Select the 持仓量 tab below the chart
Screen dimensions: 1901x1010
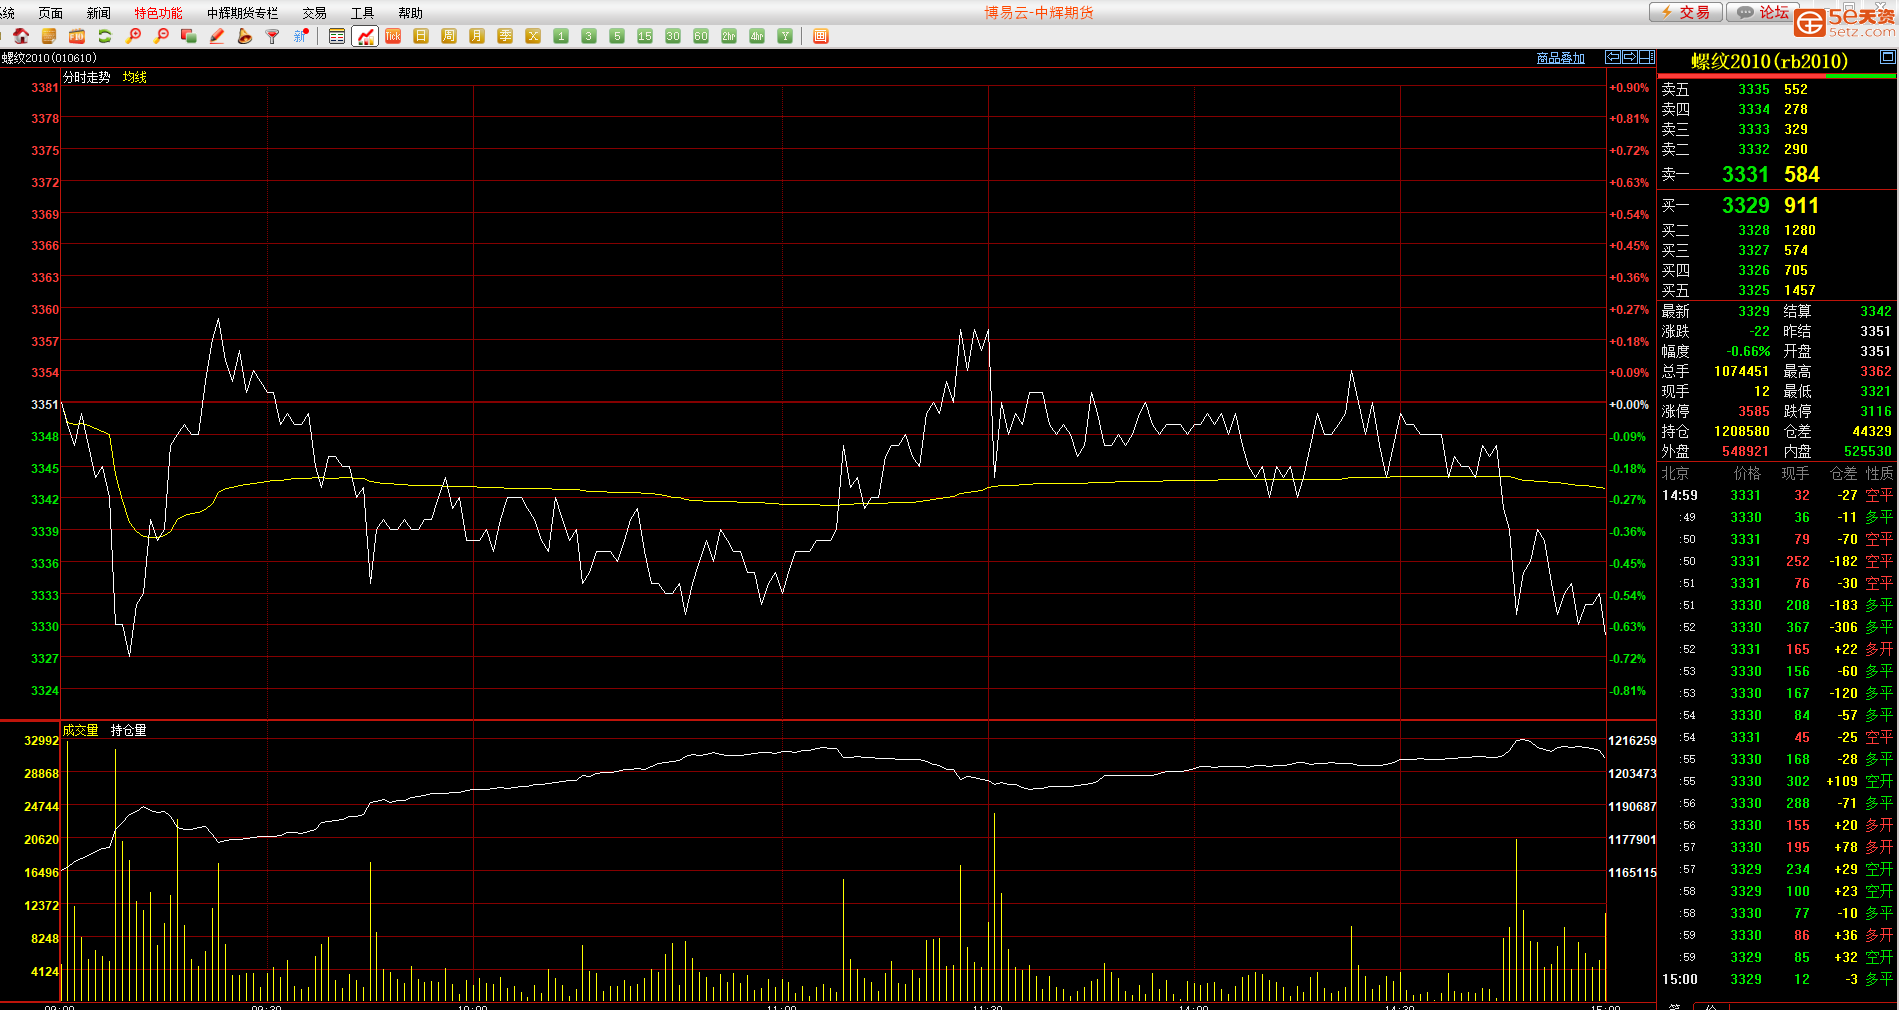click(128, 730)
